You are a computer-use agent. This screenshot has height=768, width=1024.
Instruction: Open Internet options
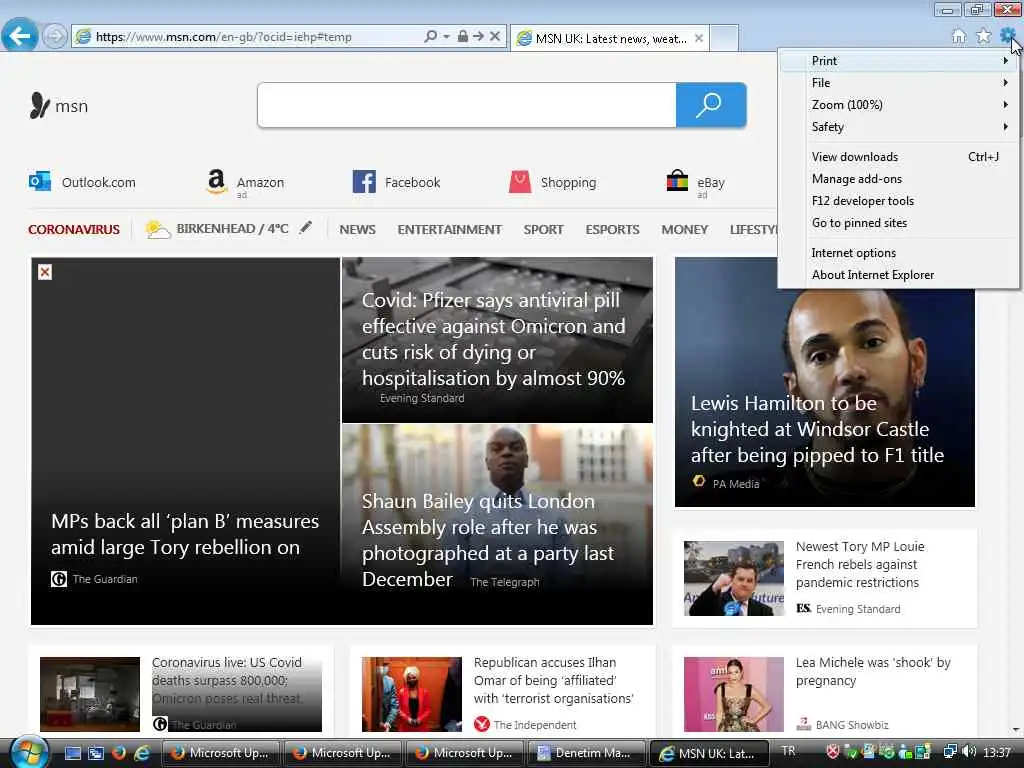[x=899, y=253]
